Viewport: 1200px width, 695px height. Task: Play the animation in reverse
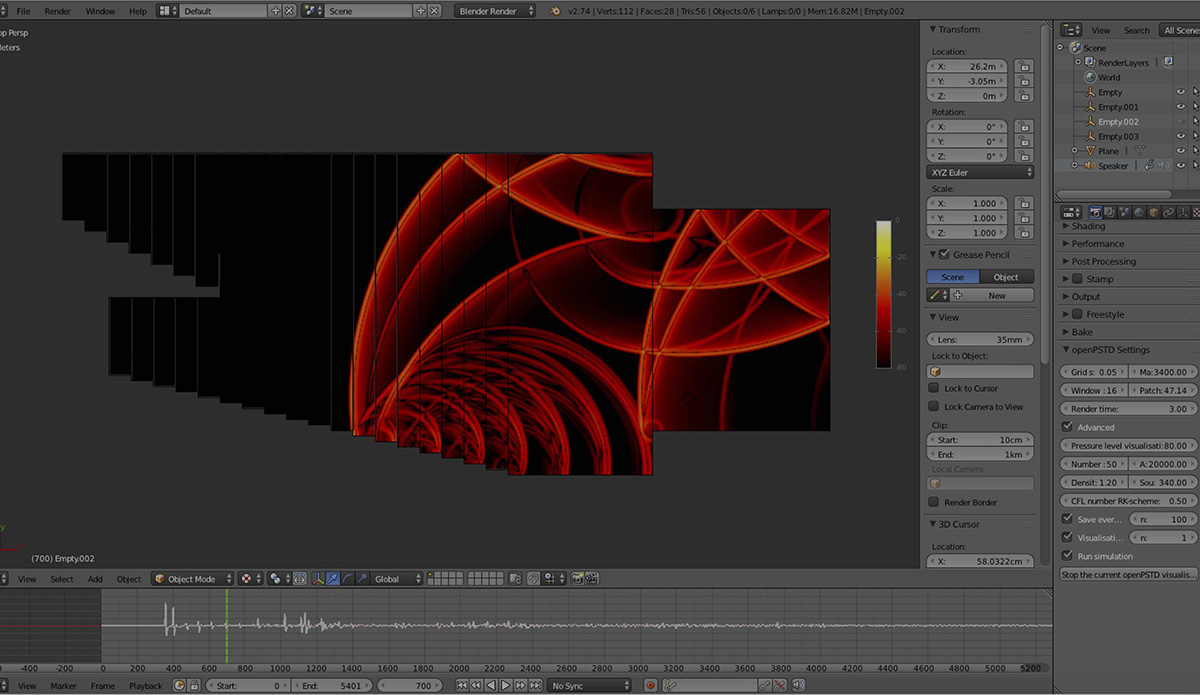pyautogui.click(x=491, y=686)
